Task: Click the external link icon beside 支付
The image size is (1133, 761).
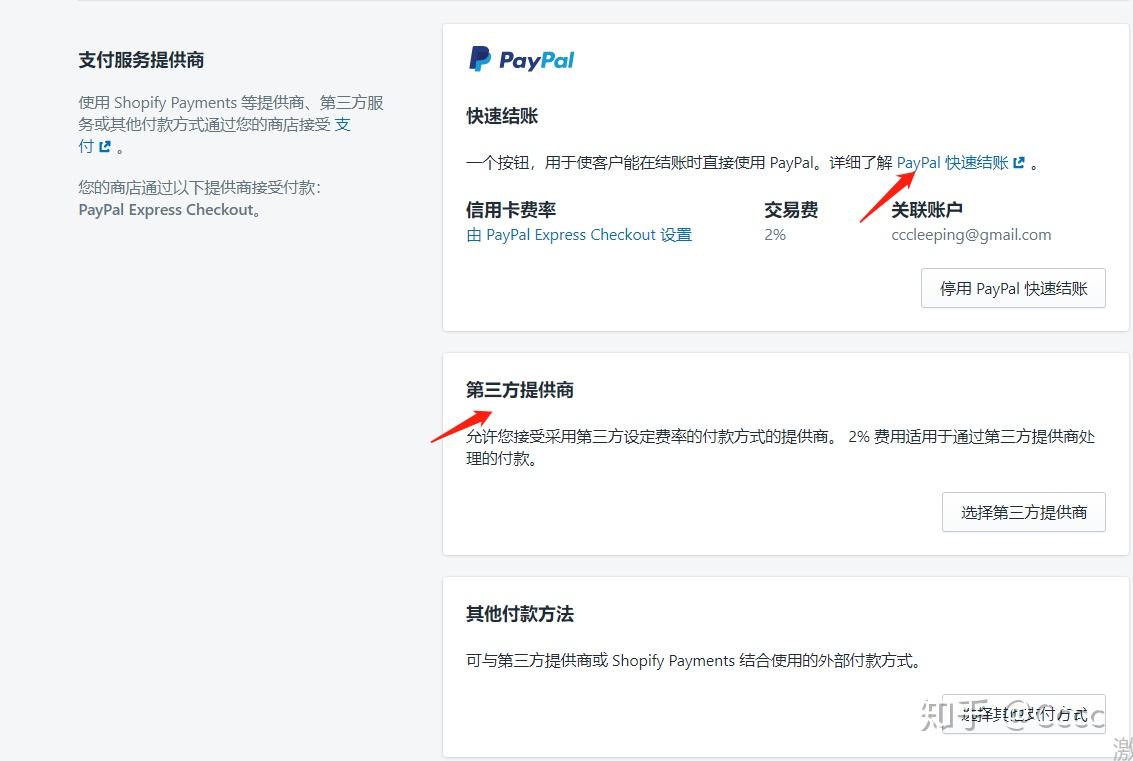Action: (x=103, y=146)
